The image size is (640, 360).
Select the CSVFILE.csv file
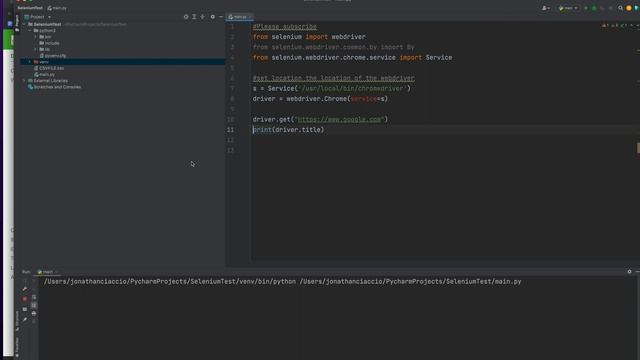(x=49, y=68)
